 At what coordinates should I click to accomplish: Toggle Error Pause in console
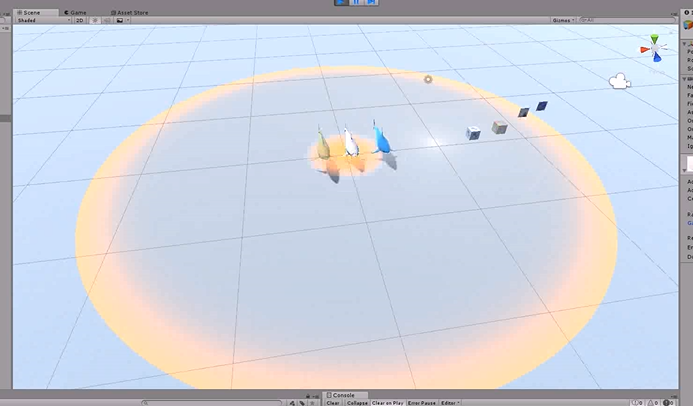tap(422, 403)
